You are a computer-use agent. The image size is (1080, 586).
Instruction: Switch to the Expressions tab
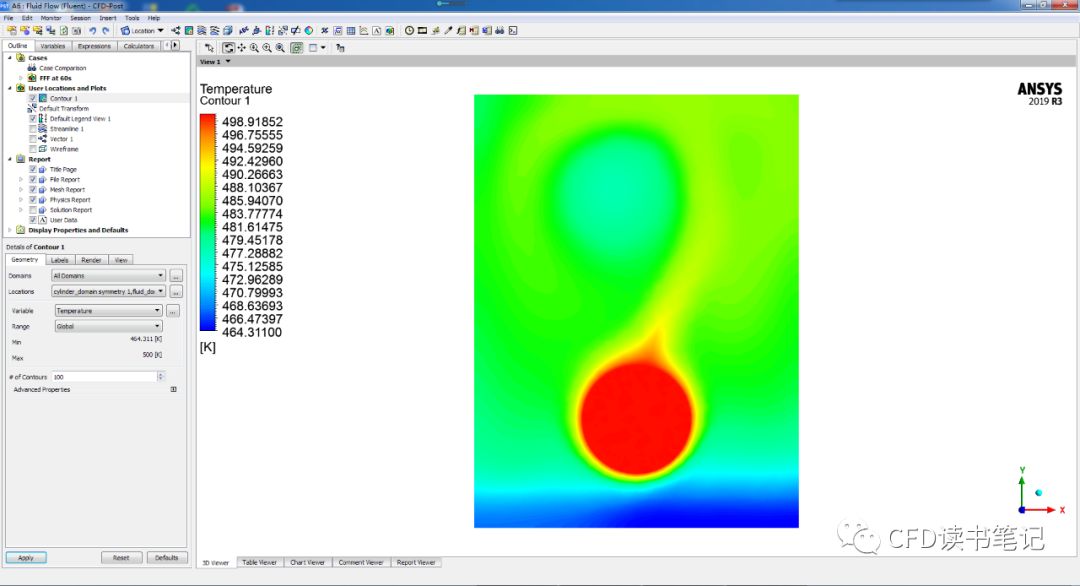[94, 46]
